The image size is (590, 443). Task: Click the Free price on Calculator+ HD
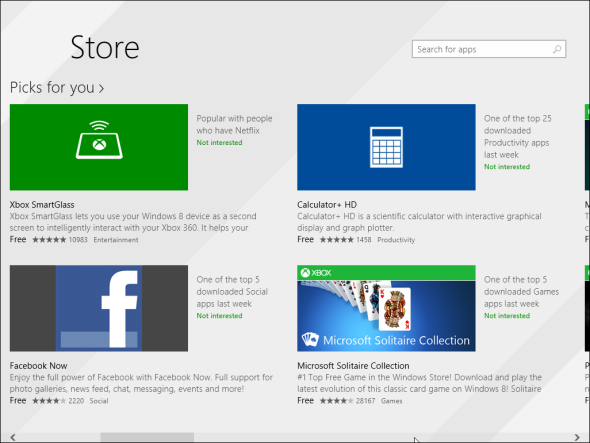pos(306,239)
